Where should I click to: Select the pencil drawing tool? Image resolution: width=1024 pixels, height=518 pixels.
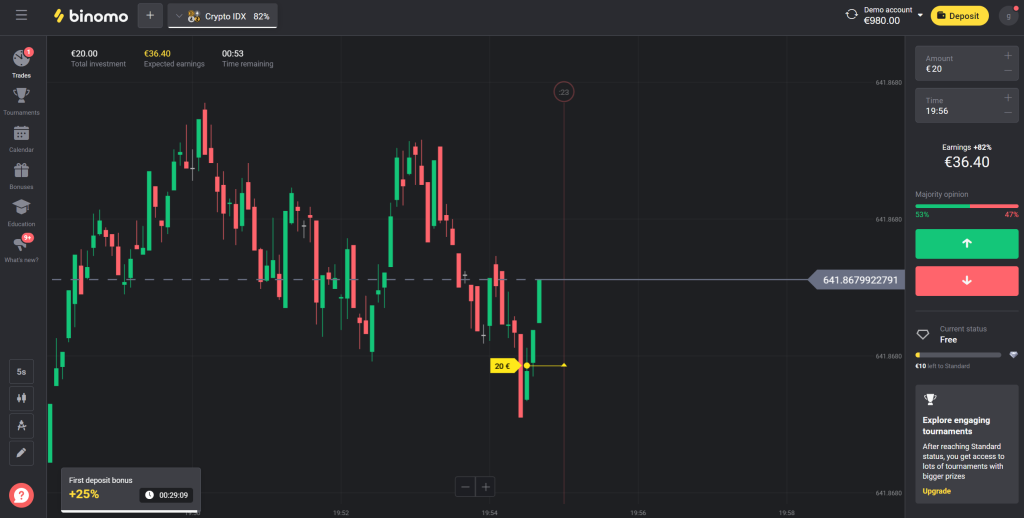pyautogui.click(x=22, y=452)
